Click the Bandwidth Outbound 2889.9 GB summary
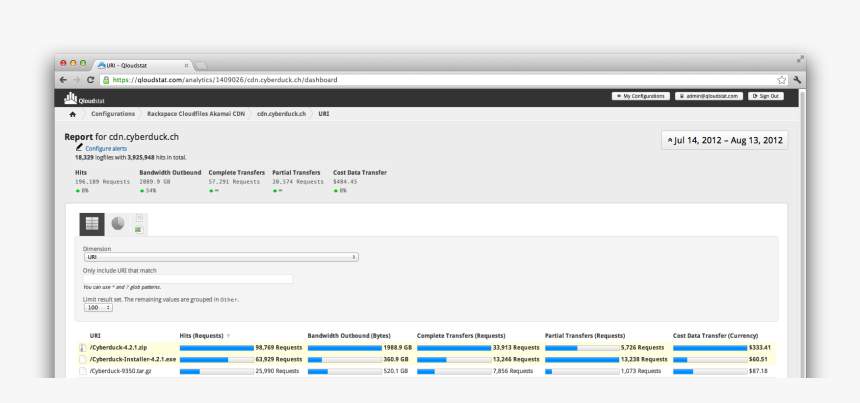 tap(157, 181)
